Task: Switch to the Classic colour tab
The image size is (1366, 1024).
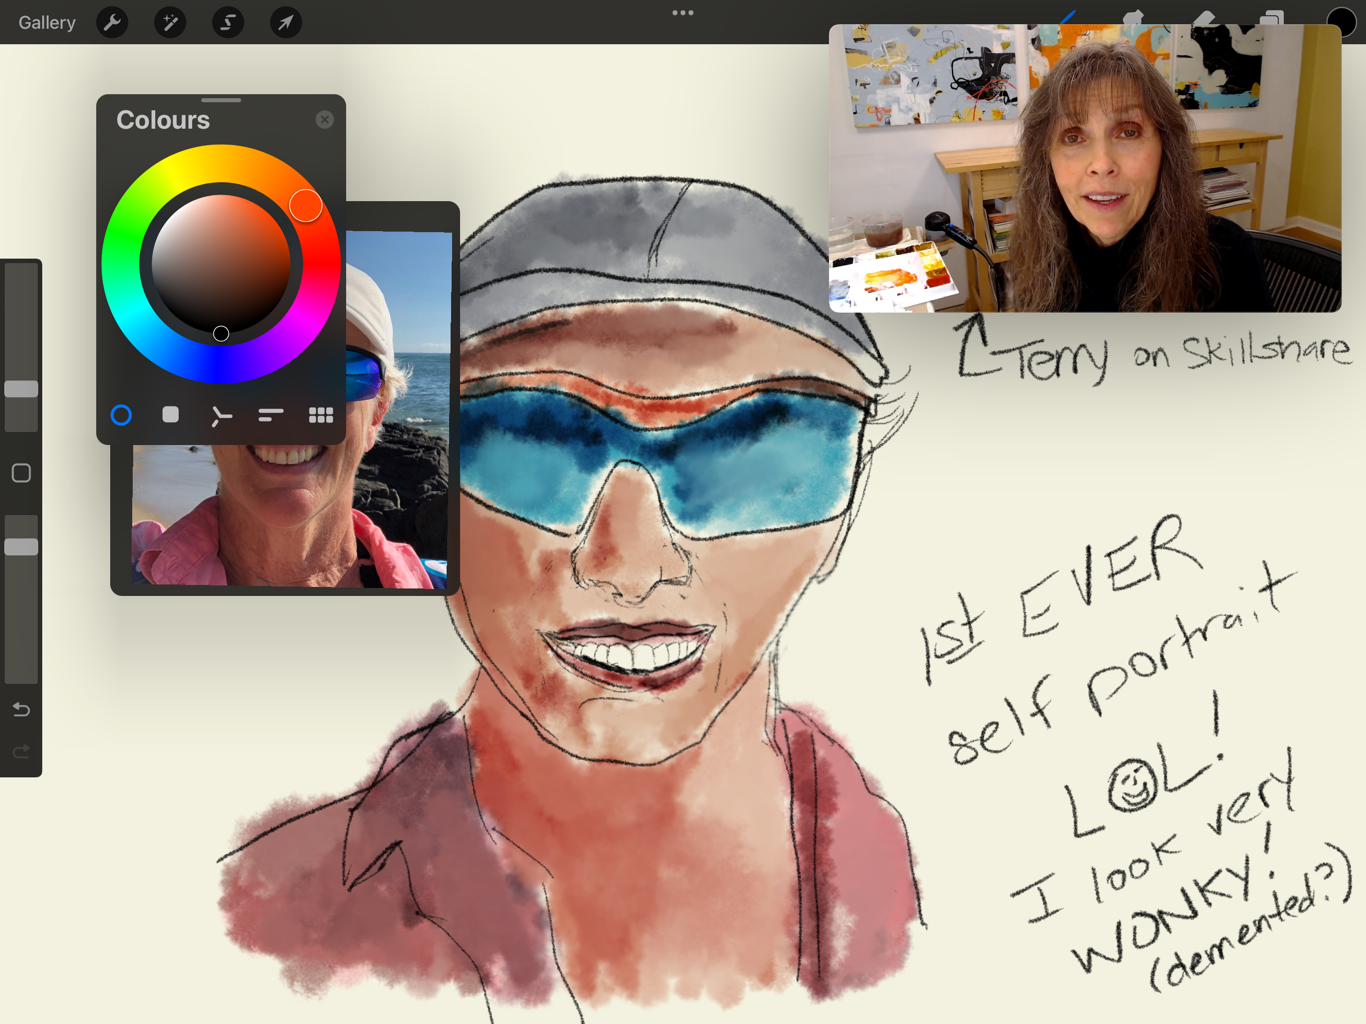Action: [171, 414]
